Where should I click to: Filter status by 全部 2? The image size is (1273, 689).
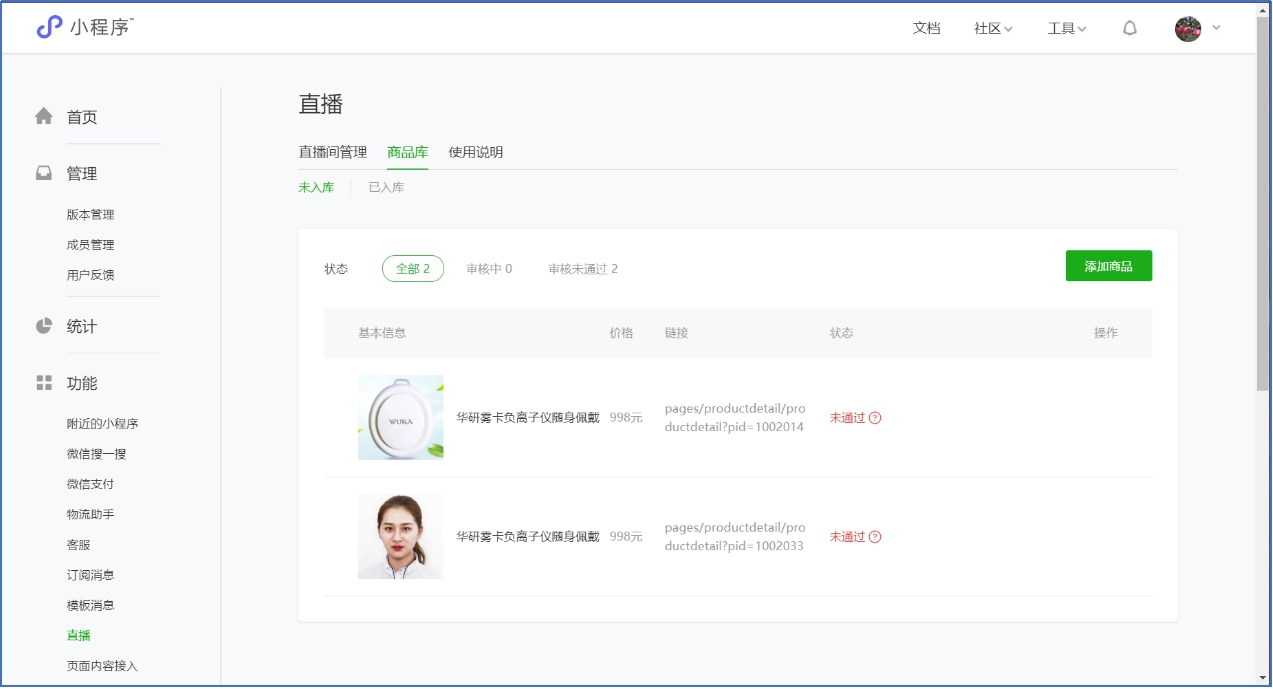coord(413,268)
